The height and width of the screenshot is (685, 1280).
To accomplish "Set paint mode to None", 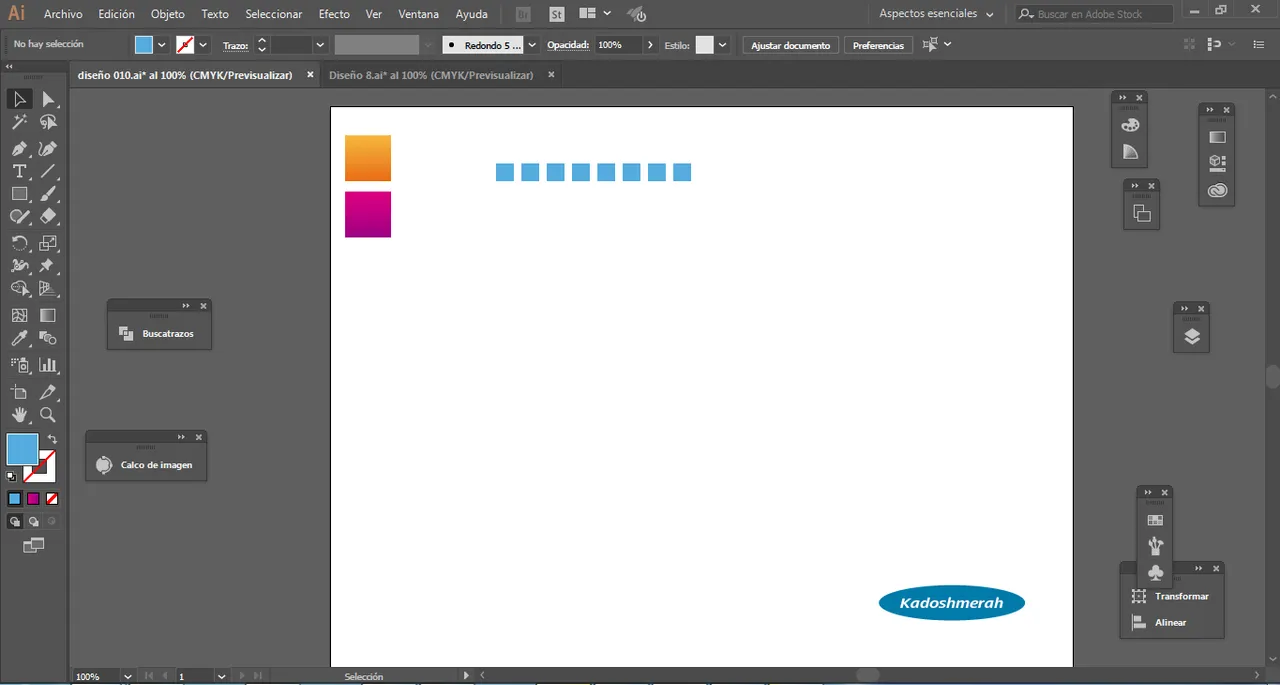I will [x=52, y=498].
